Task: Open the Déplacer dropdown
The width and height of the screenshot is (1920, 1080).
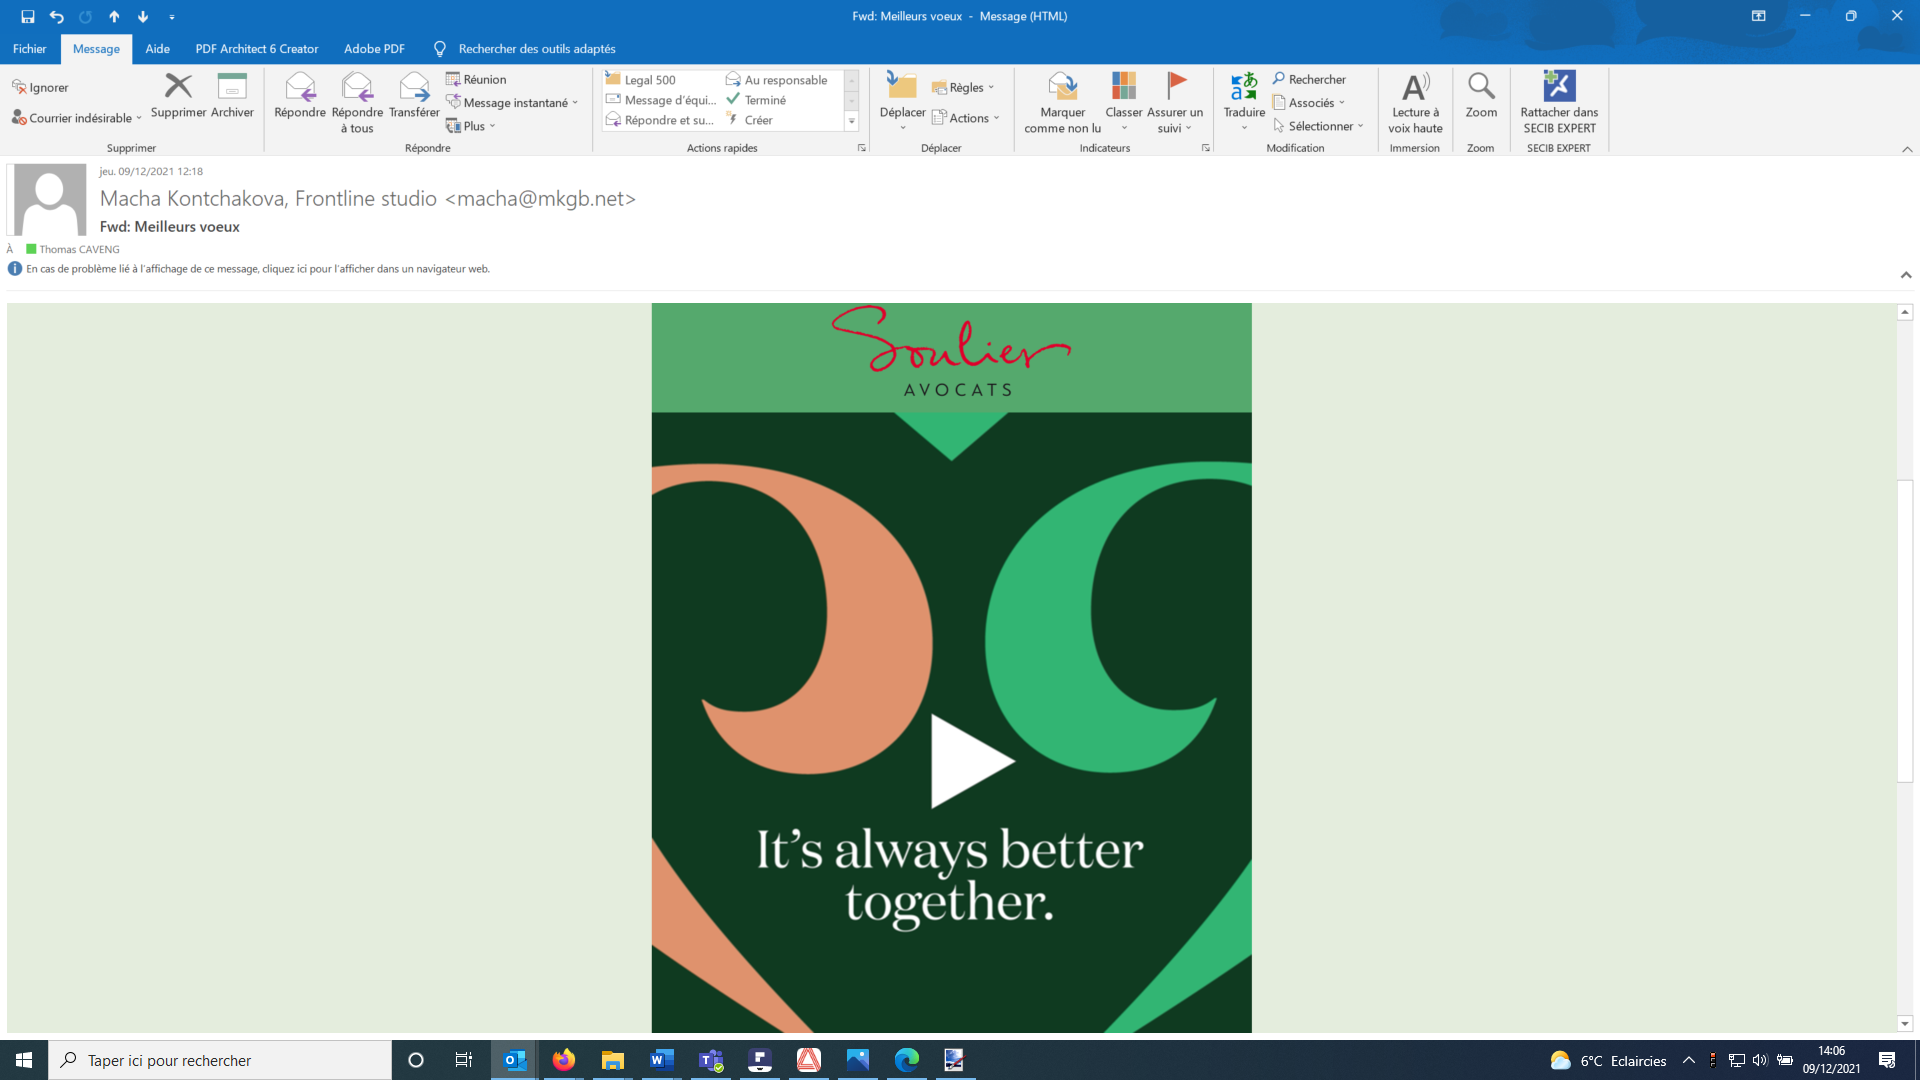Action: (902, 102)
